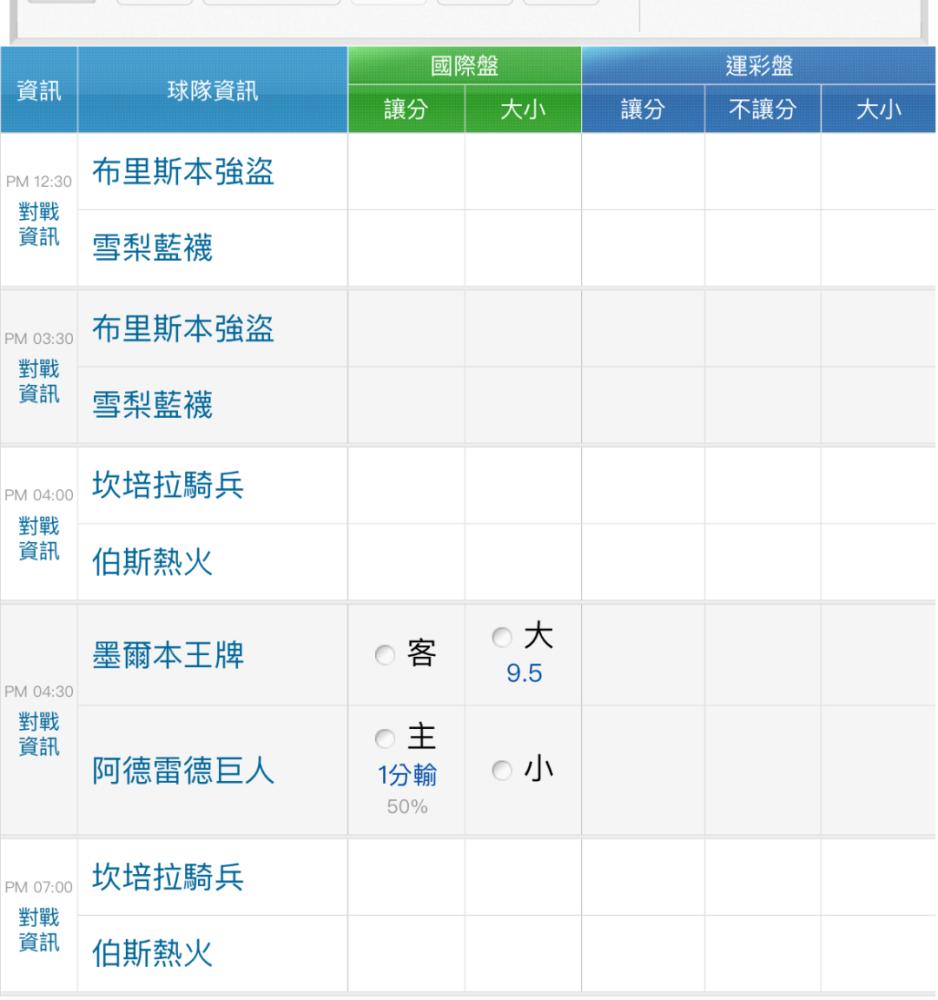Click the PM 03:30 time label

39,339
